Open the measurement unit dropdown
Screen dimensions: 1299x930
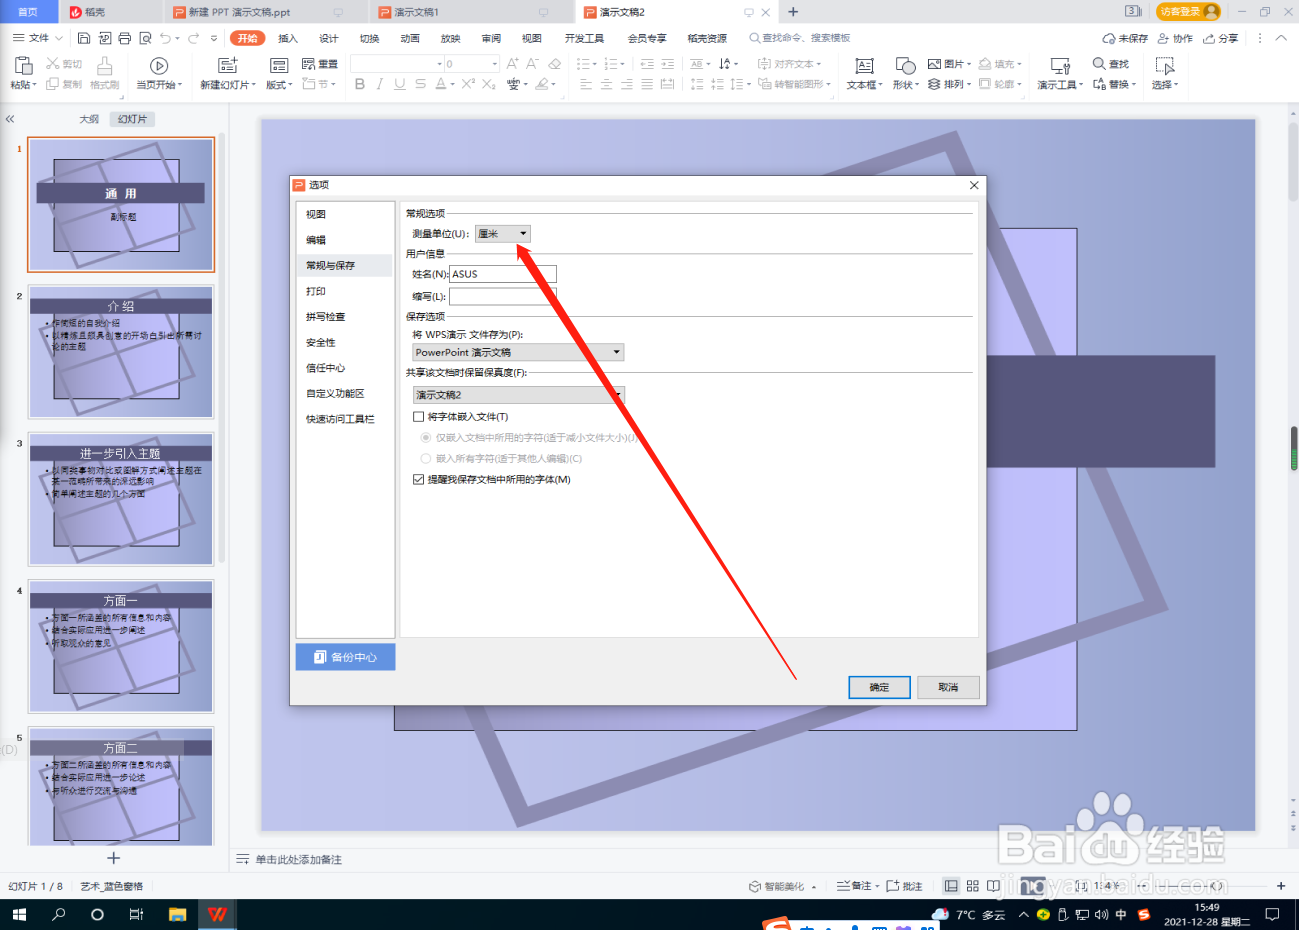click(502, 234)
